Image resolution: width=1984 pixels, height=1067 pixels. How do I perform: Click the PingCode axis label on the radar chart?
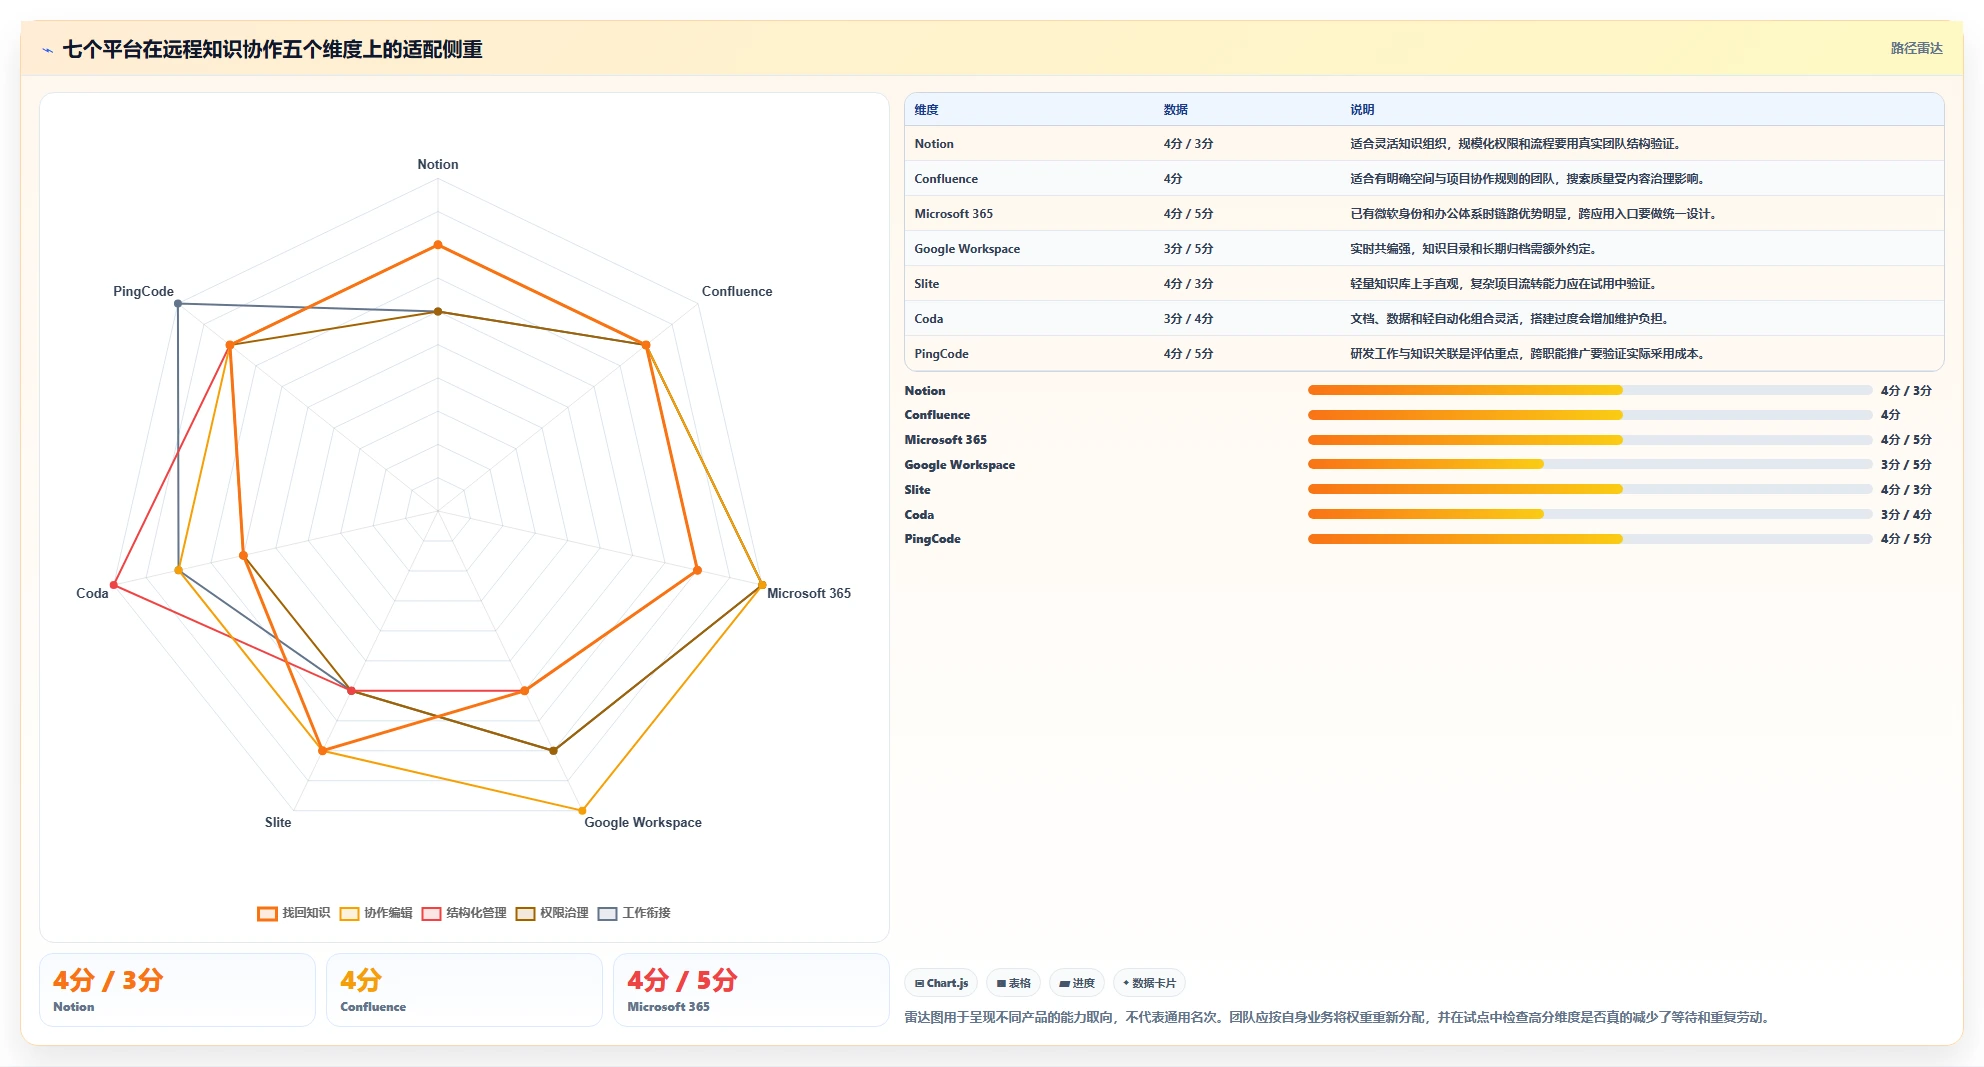(143, 291)
